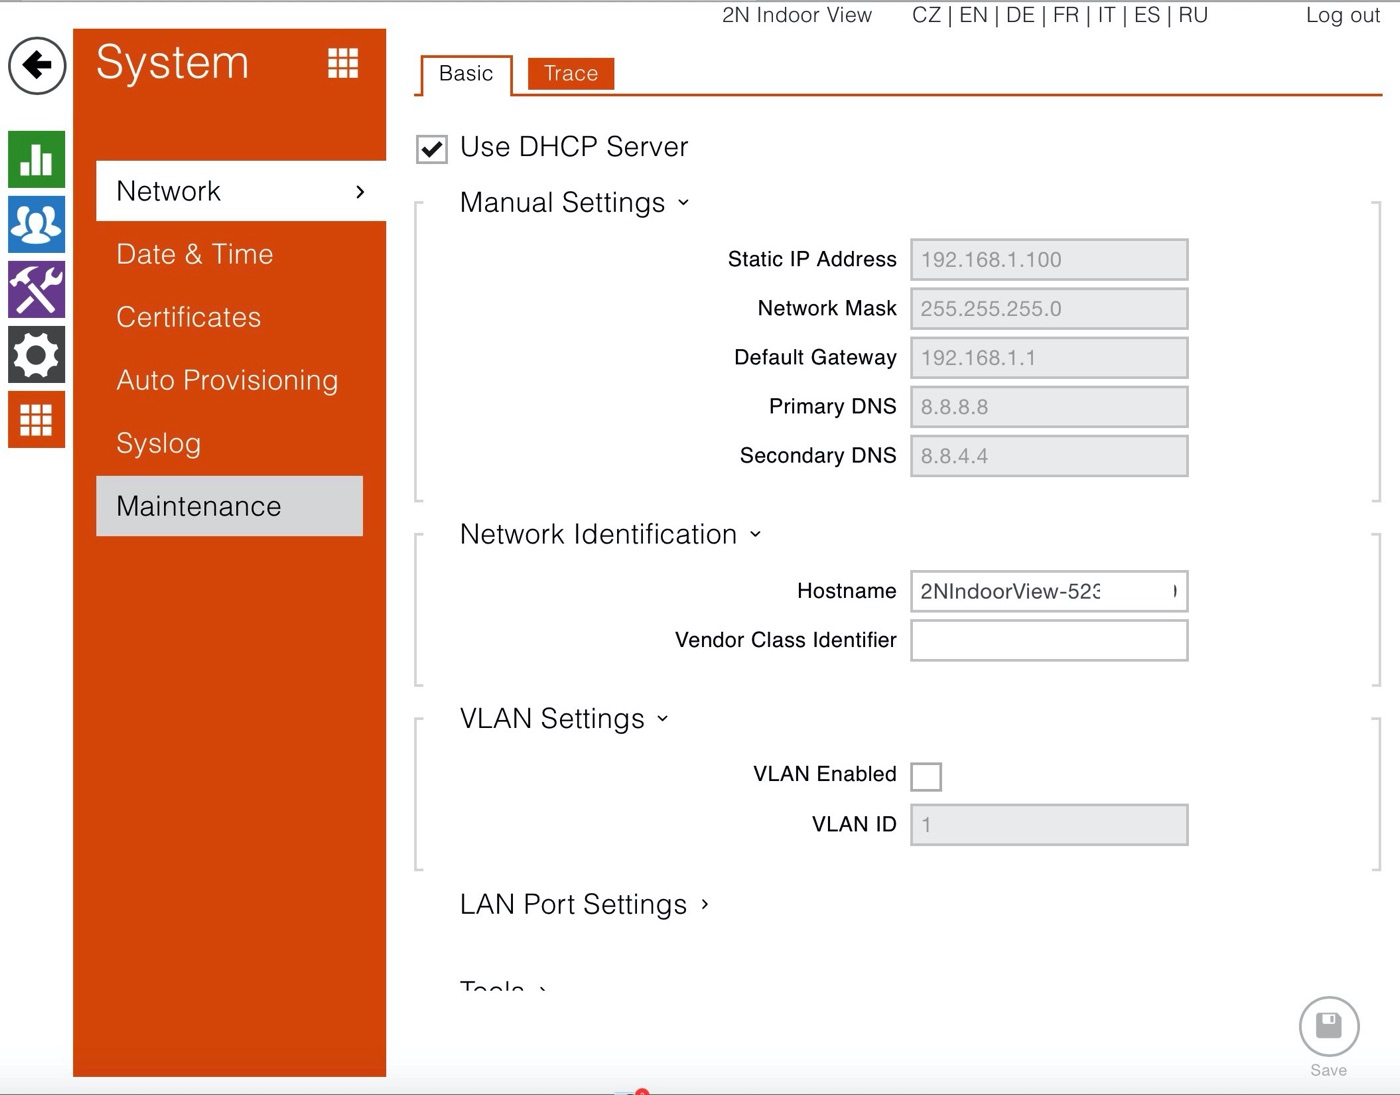Image resolution: width=1400 pixels, height=1095 pixels.
Task: Click the Save disk icon
Action: [1329, 1027]
